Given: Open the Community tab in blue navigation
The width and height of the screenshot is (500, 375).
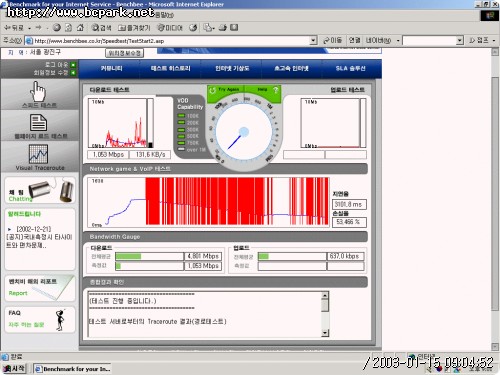Looking at the screenshot, I should pos(111,68).
